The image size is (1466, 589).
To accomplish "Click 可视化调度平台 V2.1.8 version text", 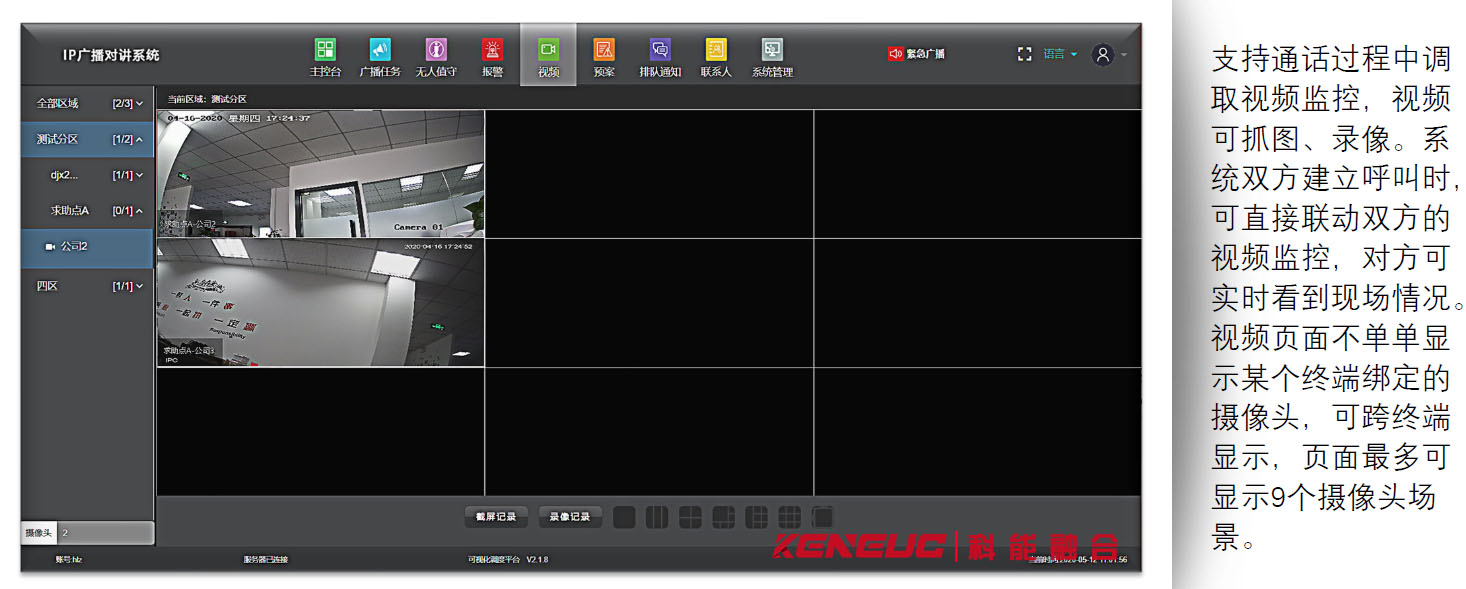I will tap(508, 559).
